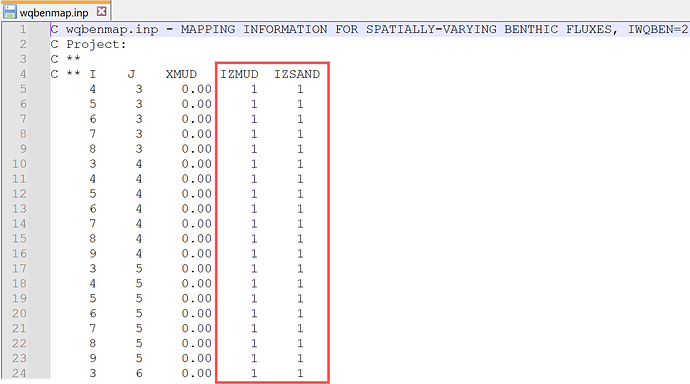Click line number 10 in the gutter

[x=19, y=164]
